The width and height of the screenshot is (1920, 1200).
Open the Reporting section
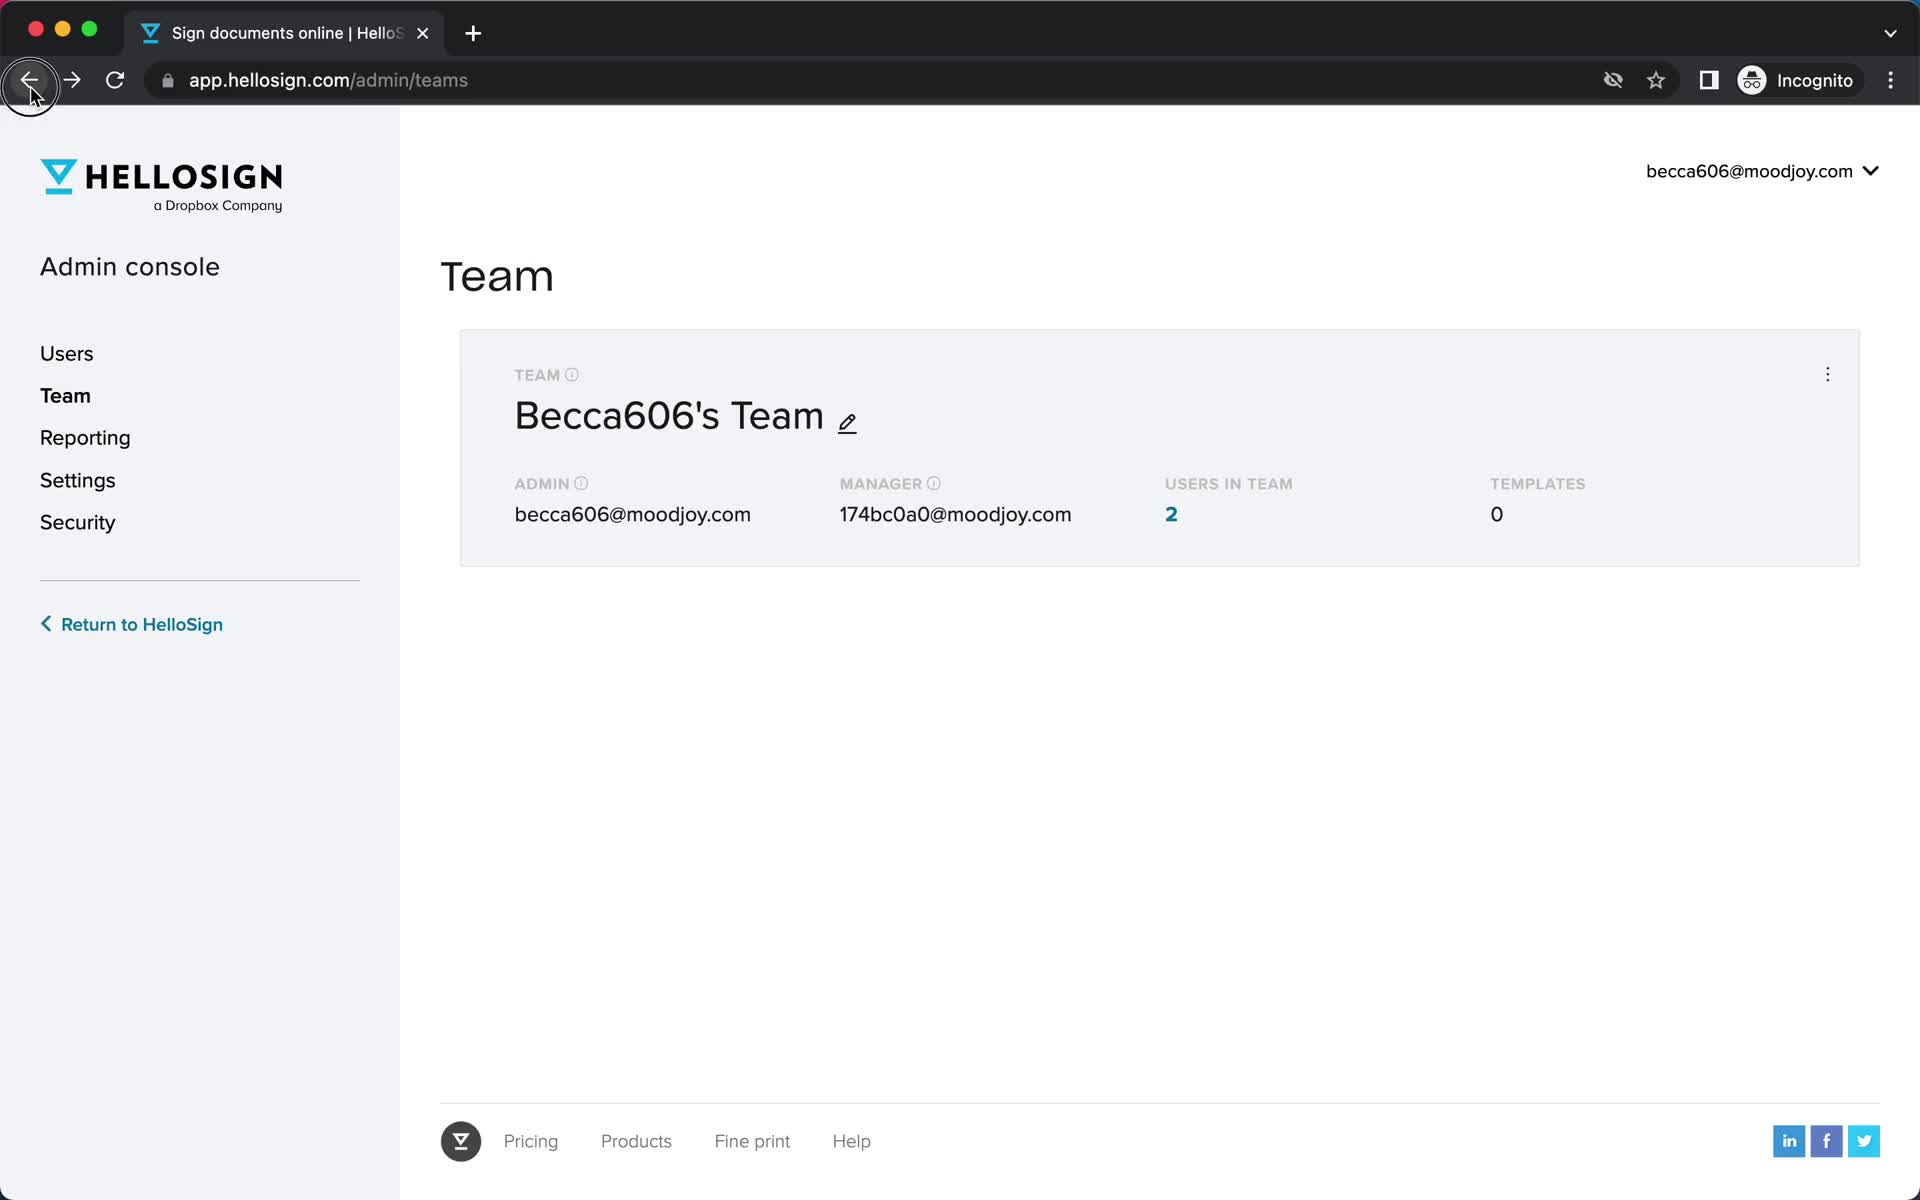84,437
